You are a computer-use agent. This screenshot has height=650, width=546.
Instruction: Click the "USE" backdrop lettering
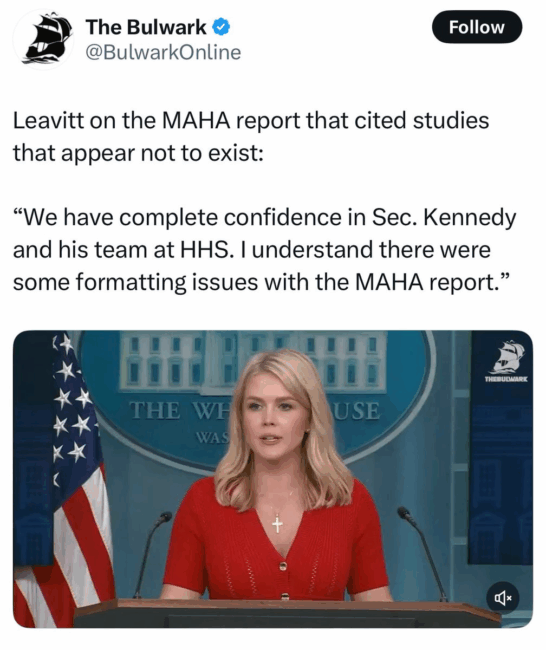tap(357, 411)
